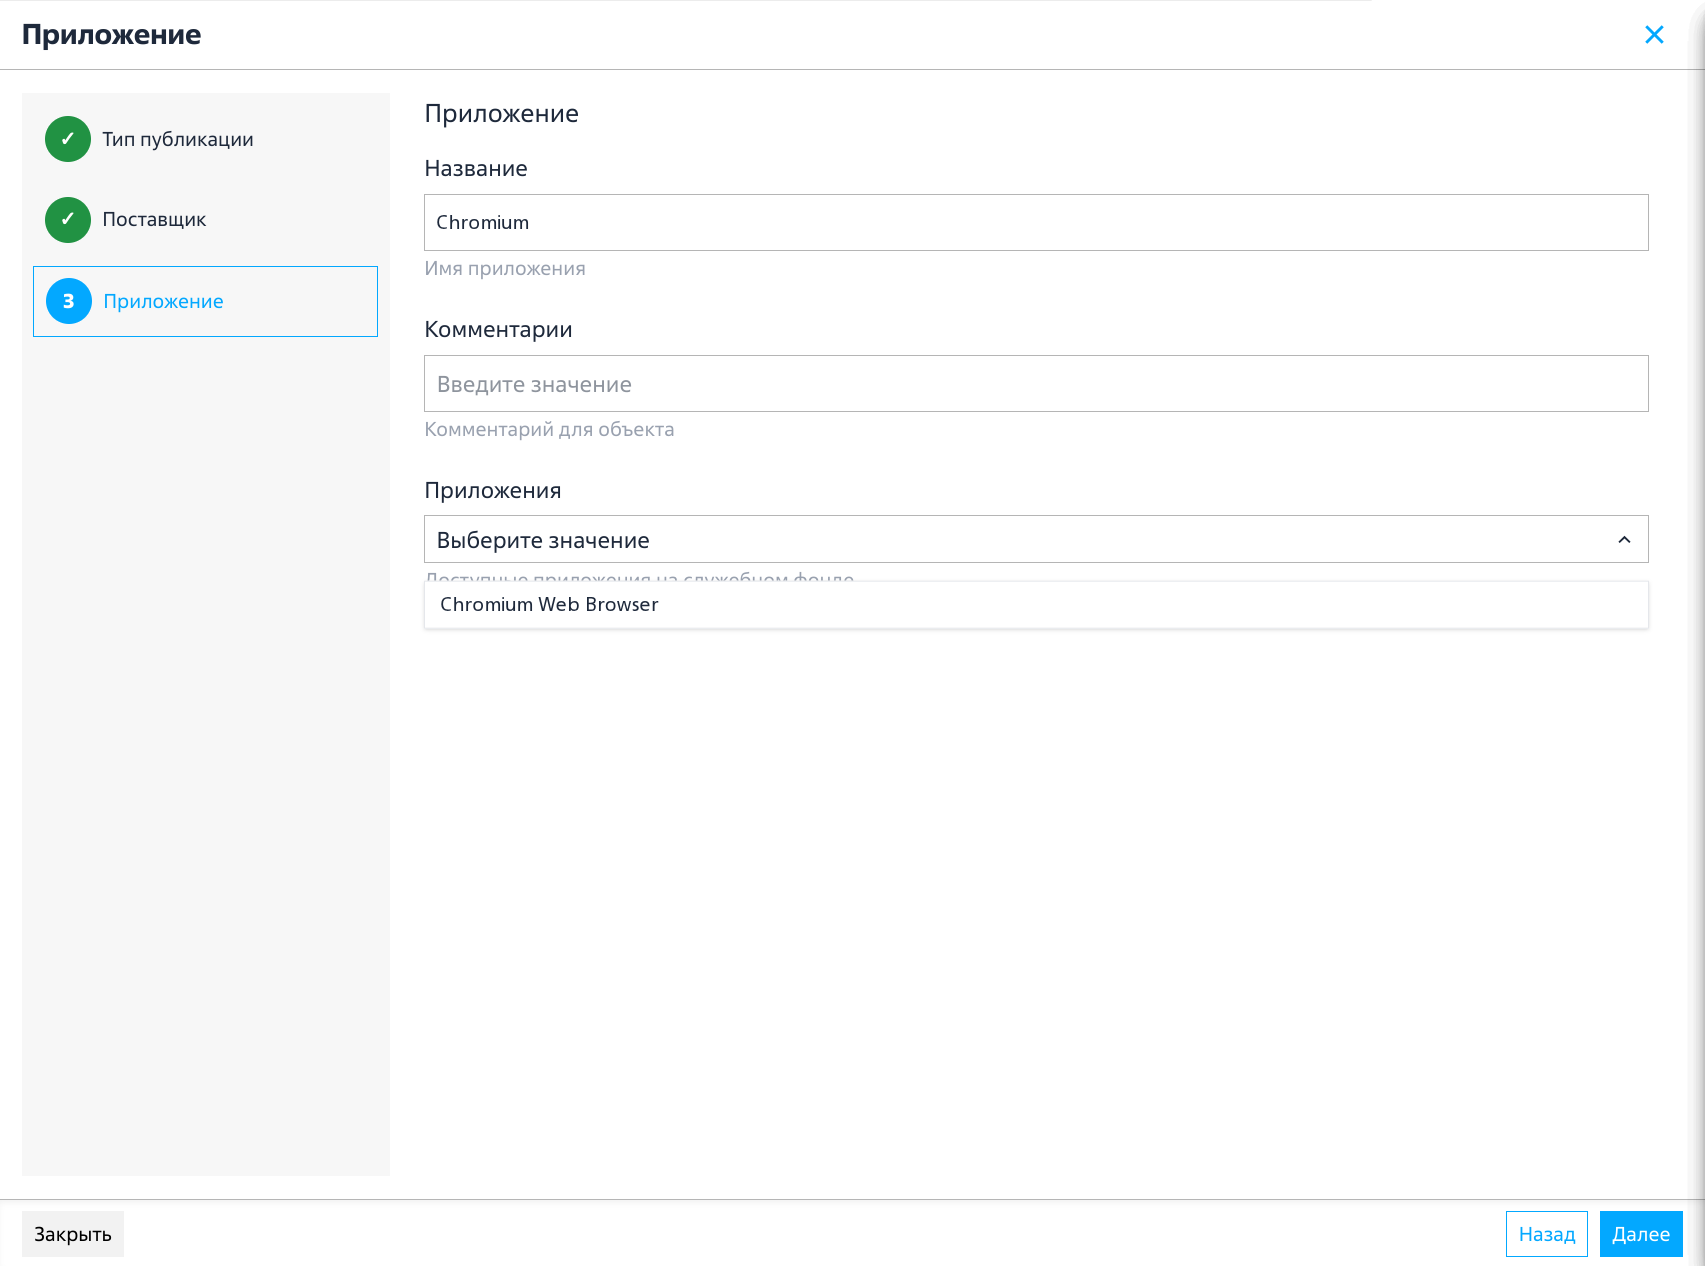Select the Приложение step in sidebar

pyautogui.click(x=205, y=301)
